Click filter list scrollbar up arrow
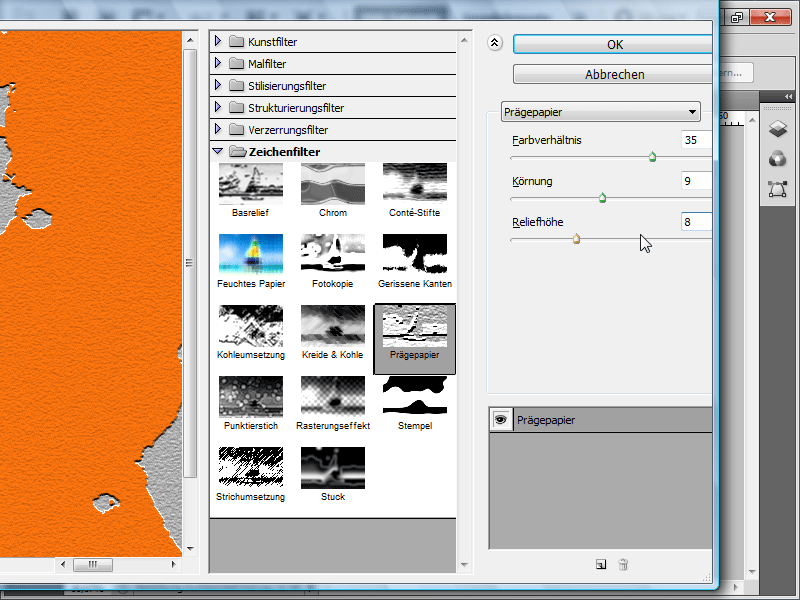Image resolution: width=800 pixels, height=600 pixels. [x=464, y=40]
